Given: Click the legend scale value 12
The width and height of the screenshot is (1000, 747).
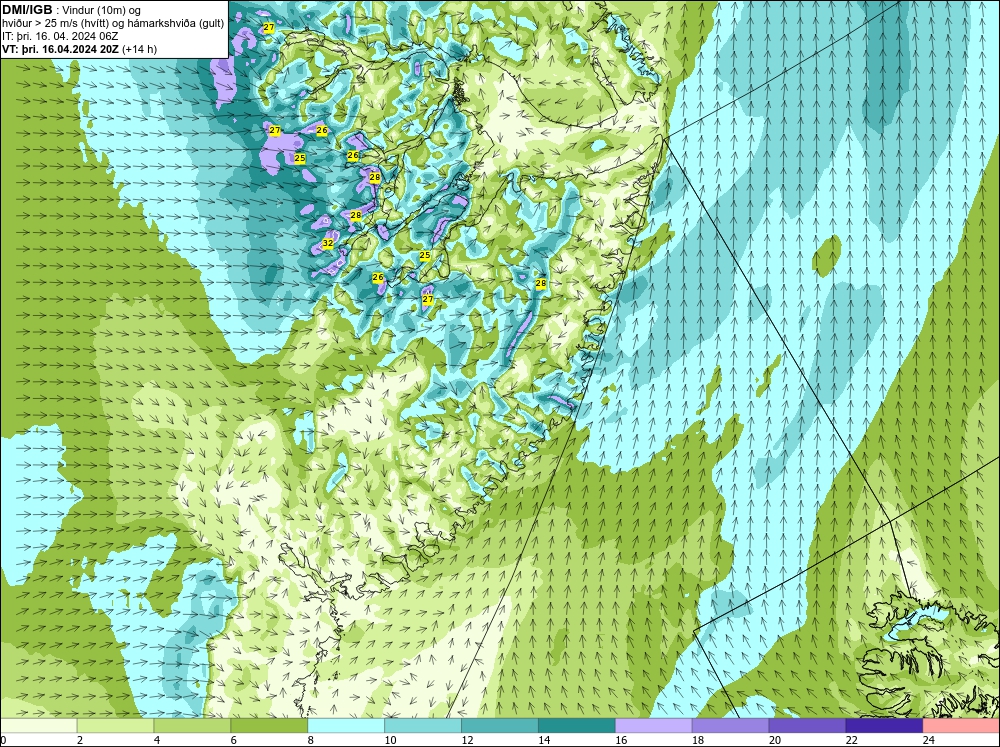Looking at the screenshot, I should click(467, 740).
